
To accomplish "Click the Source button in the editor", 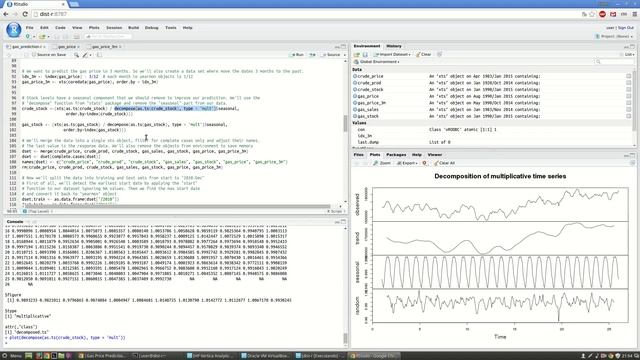I will point(331,55).
